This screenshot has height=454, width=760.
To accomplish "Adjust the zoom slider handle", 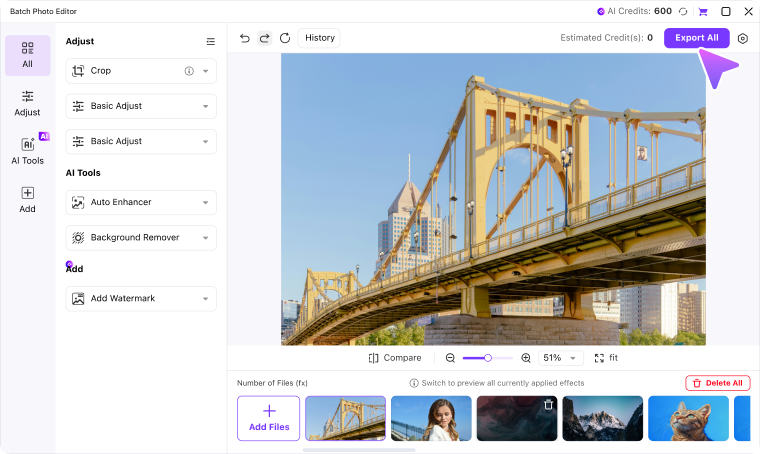I will pyautogui.click(x=488, y=358).
